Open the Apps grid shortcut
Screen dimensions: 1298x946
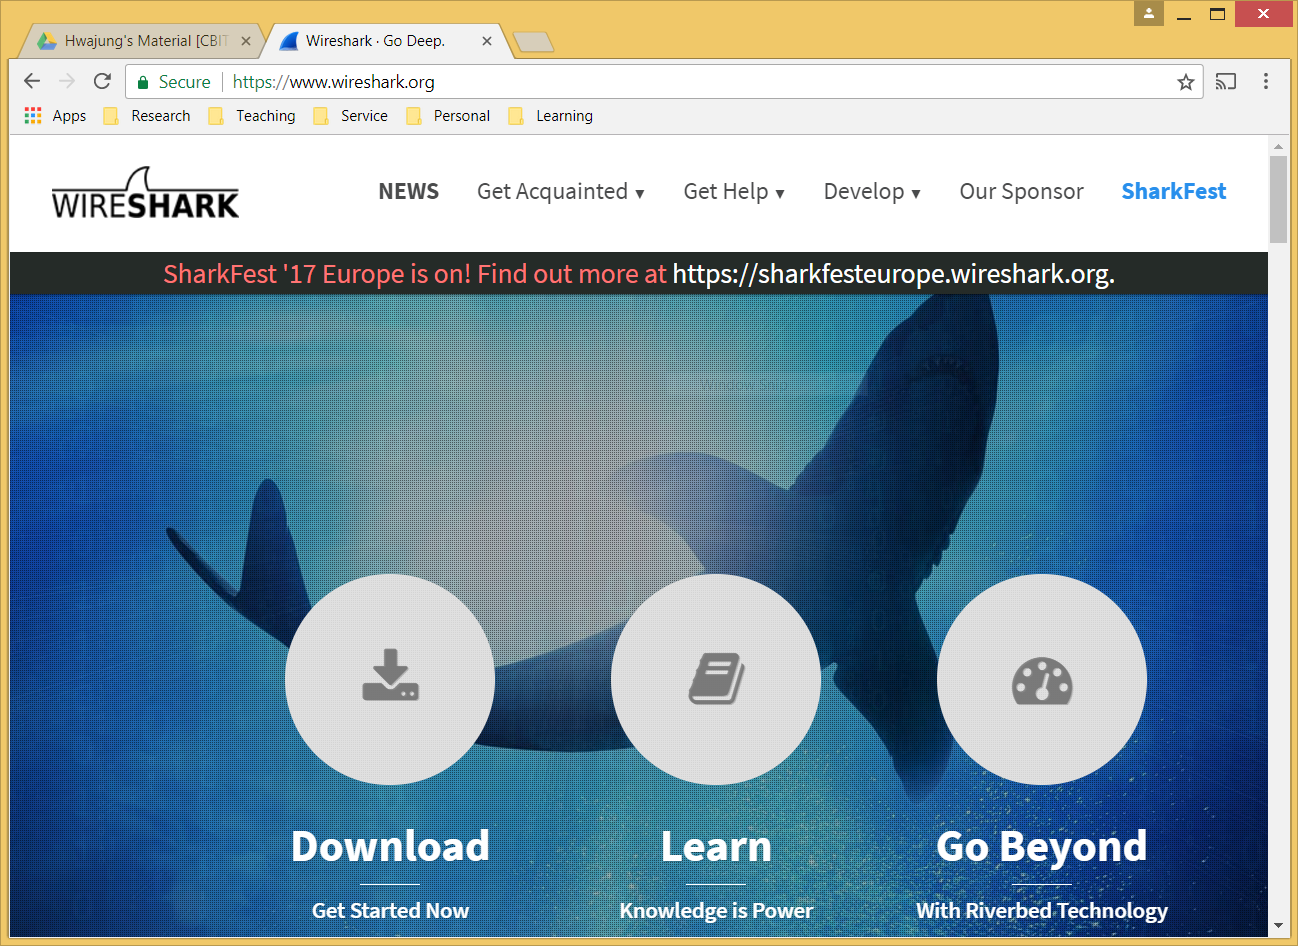[x=55, y=116]
